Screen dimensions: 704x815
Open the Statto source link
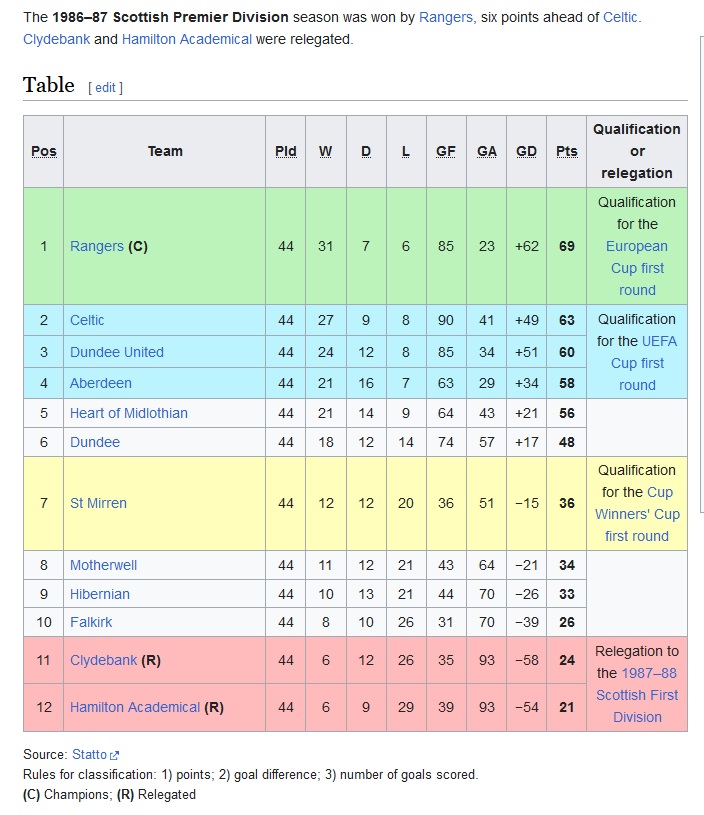click(87, 753)
